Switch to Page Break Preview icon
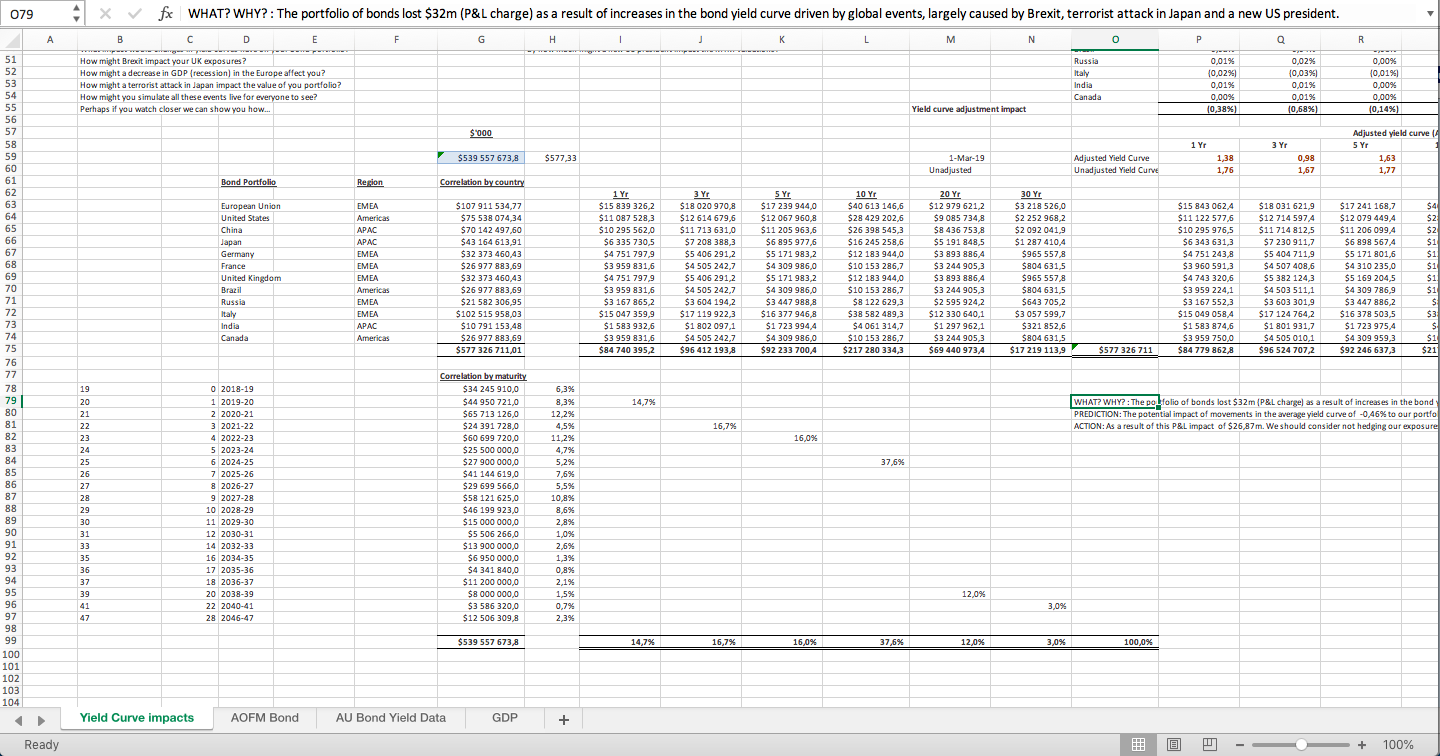1440x756 pixels. pyautogui.click(x=1208, y=744)
